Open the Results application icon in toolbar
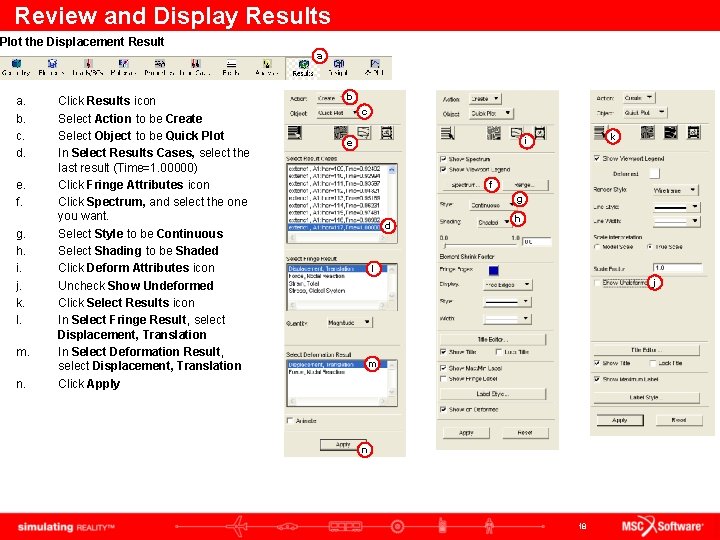 click(x=303, y=68)
